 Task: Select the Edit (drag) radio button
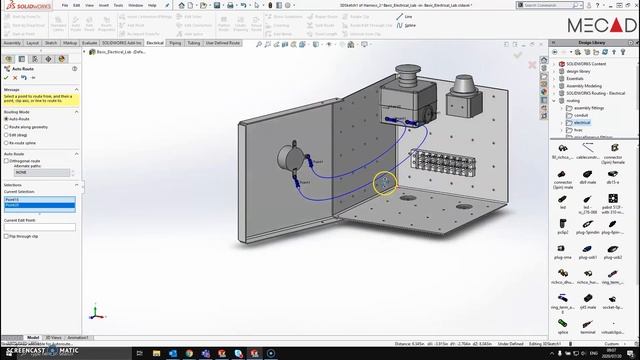coord(6,135)
